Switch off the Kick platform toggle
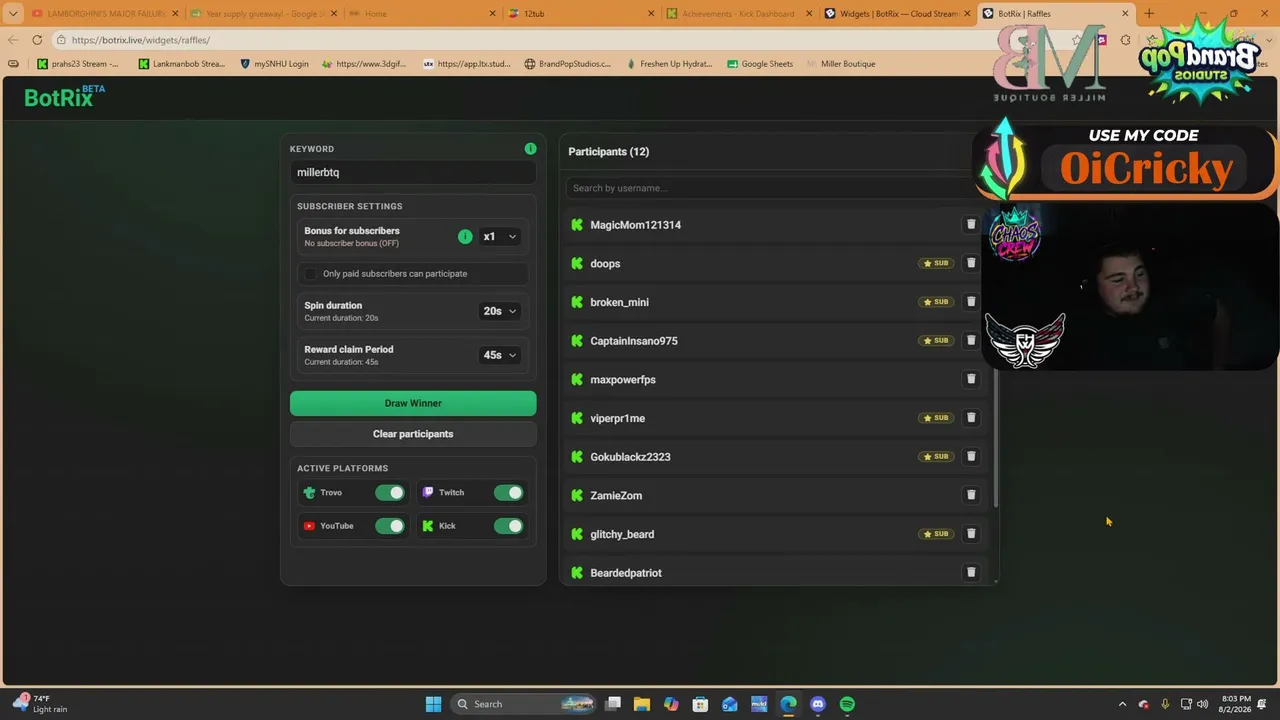The height and width of the screenshot is (720, 1280). tap(508, 526)
